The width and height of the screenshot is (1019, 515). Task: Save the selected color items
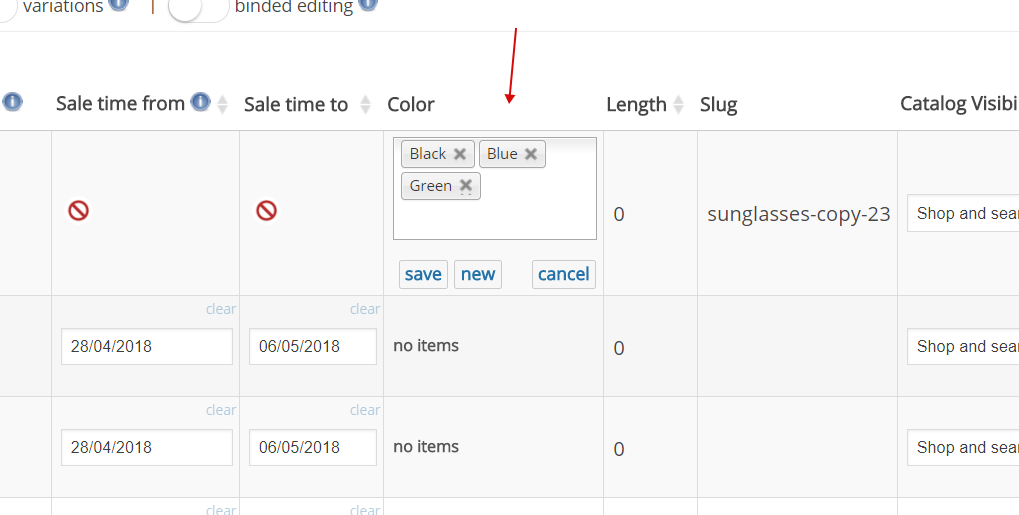pyautogui.click(x=423, y=274)
